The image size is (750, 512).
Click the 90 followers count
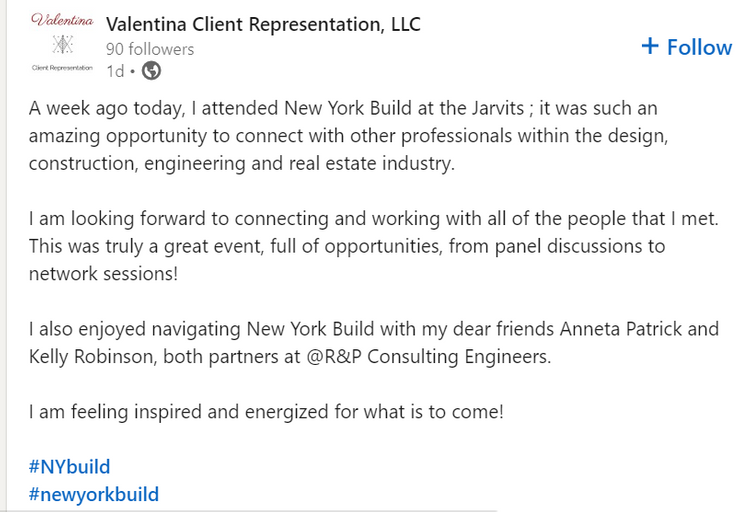tap(150, 49)
